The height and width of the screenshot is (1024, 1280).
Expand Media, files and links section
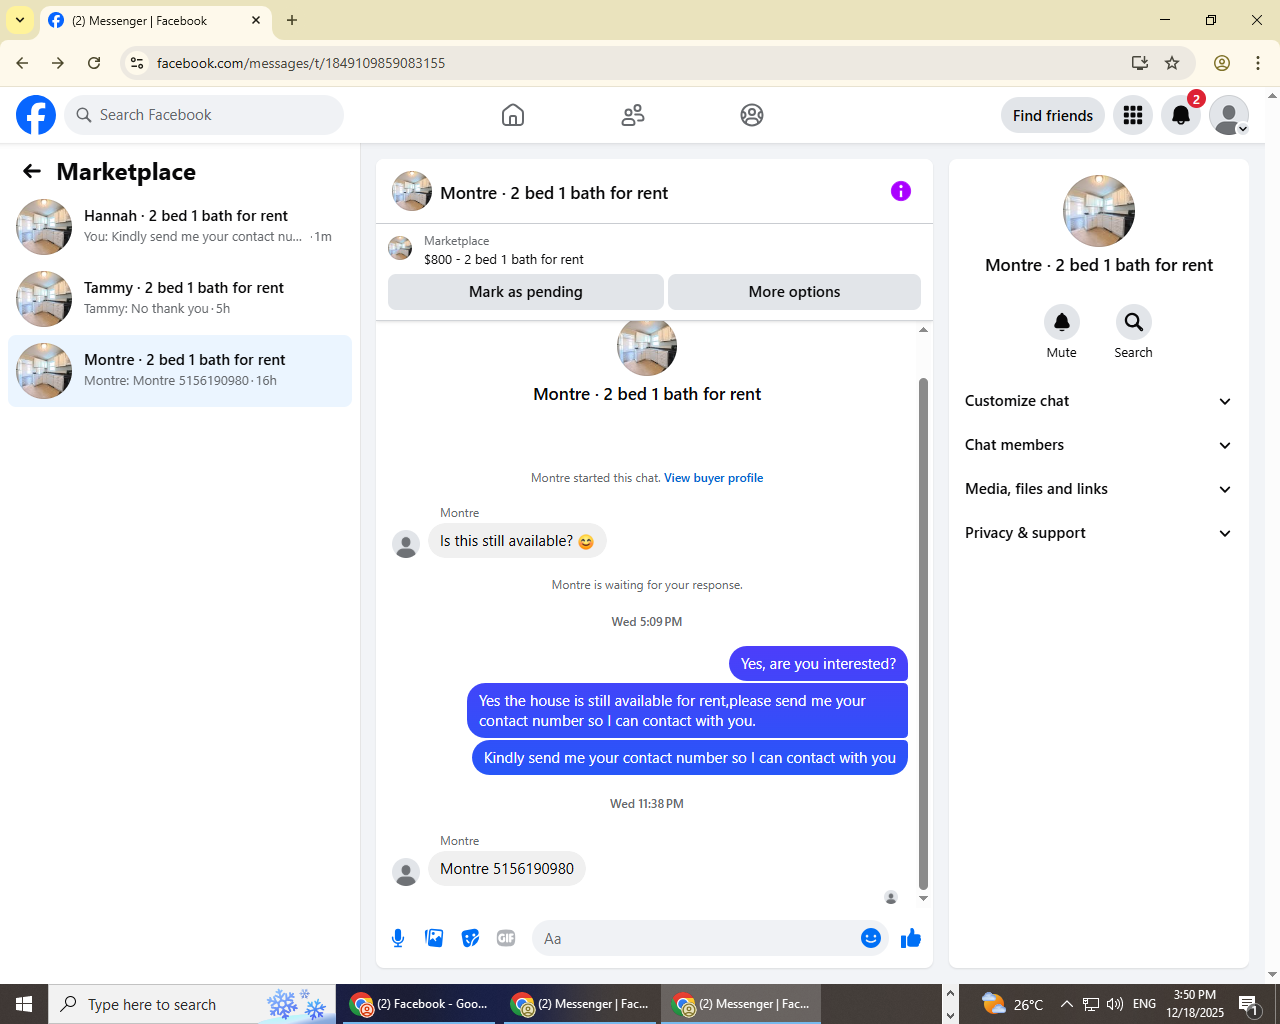point(1099,489)
